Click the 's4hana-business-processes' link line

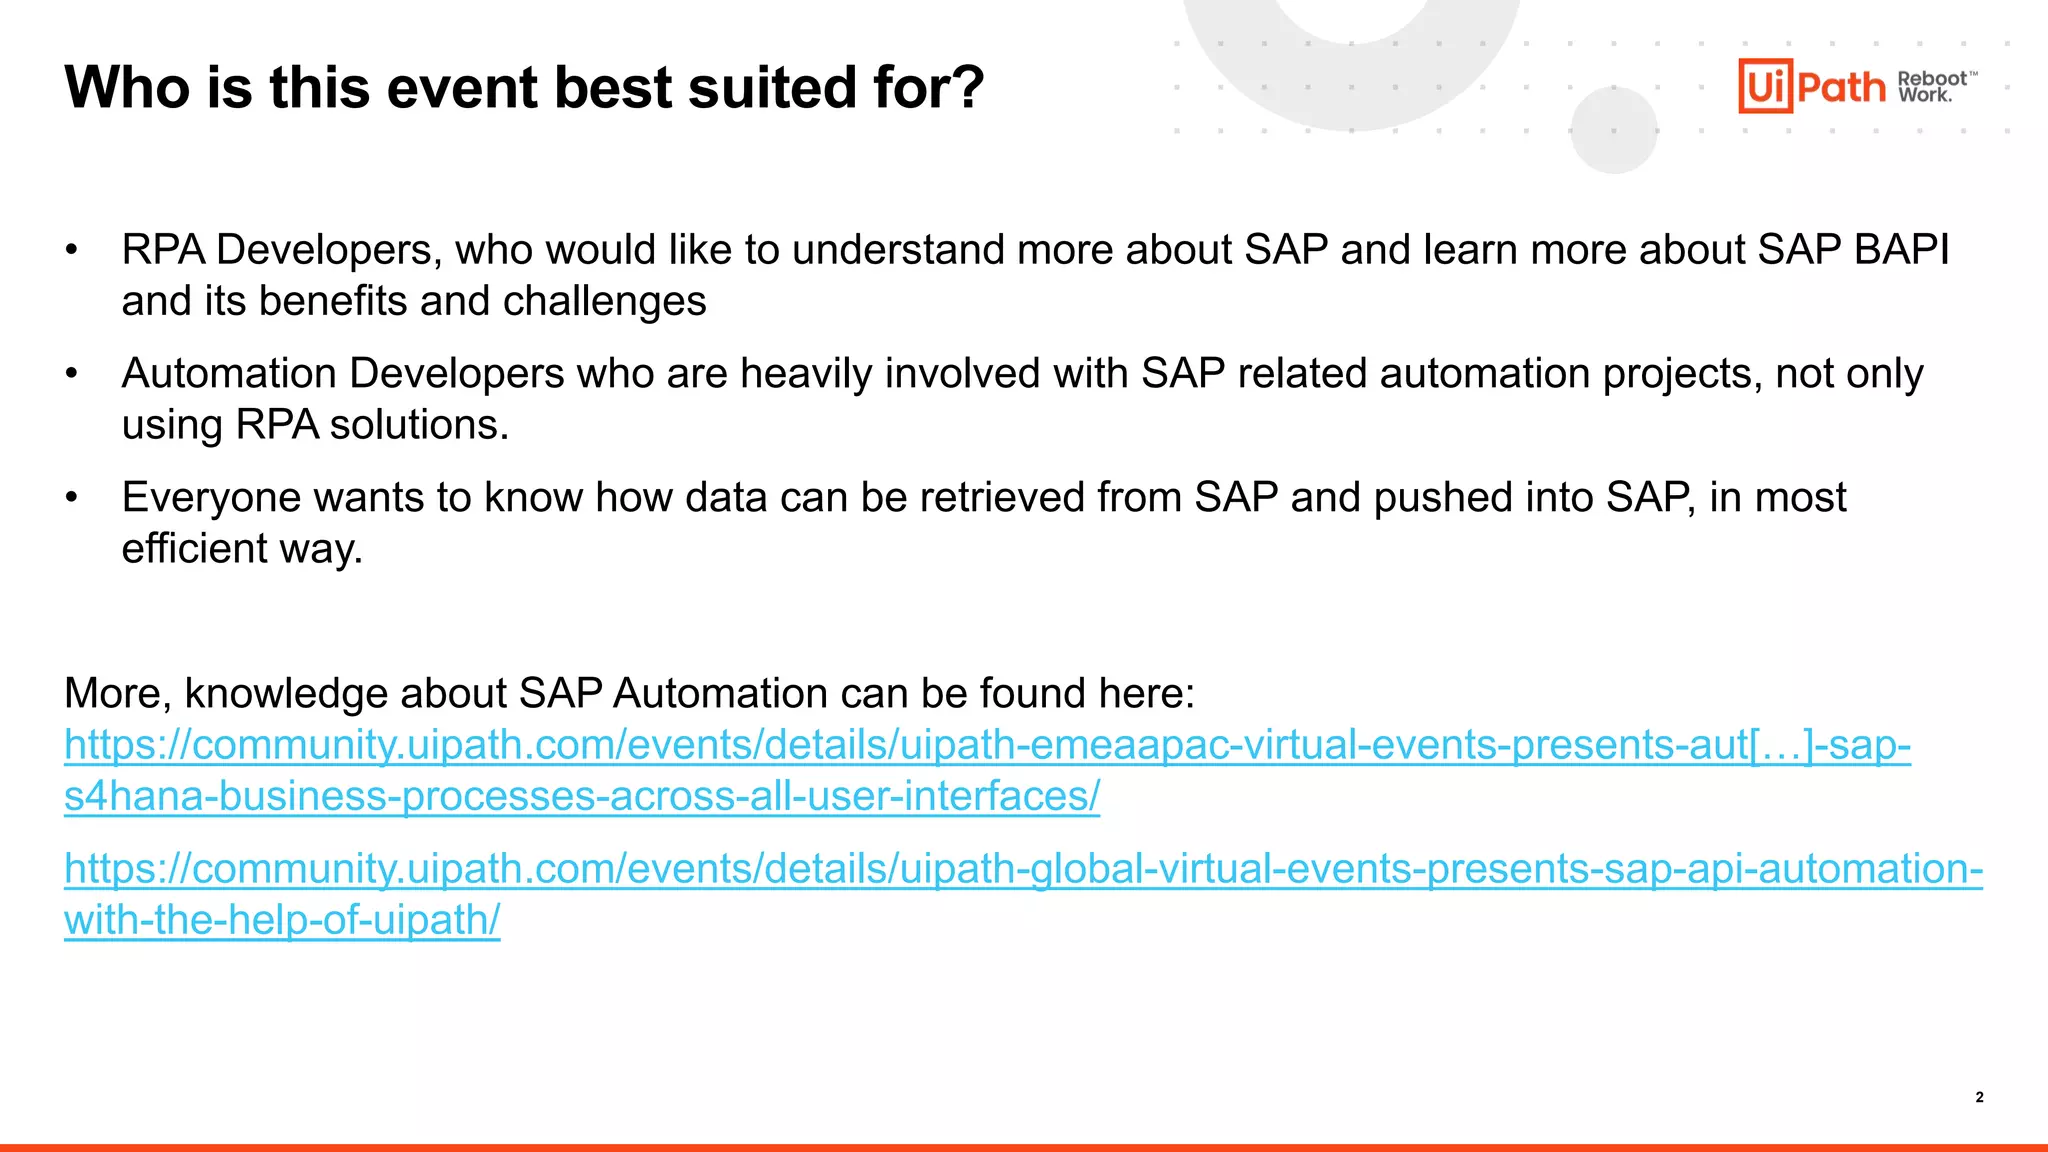click(x=581, y=797)
